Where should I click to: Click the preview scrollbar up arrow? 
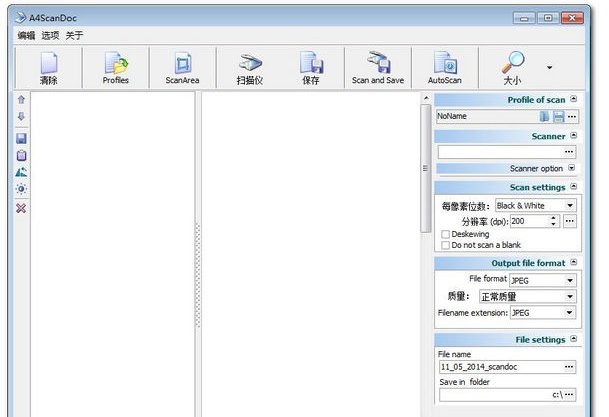pyautogui.click(x=426, y=98)
